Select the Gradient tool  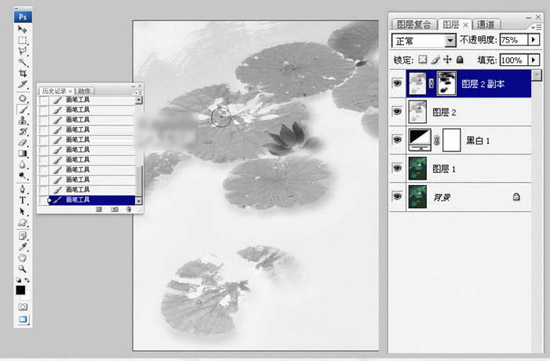(x=22, y=153)
